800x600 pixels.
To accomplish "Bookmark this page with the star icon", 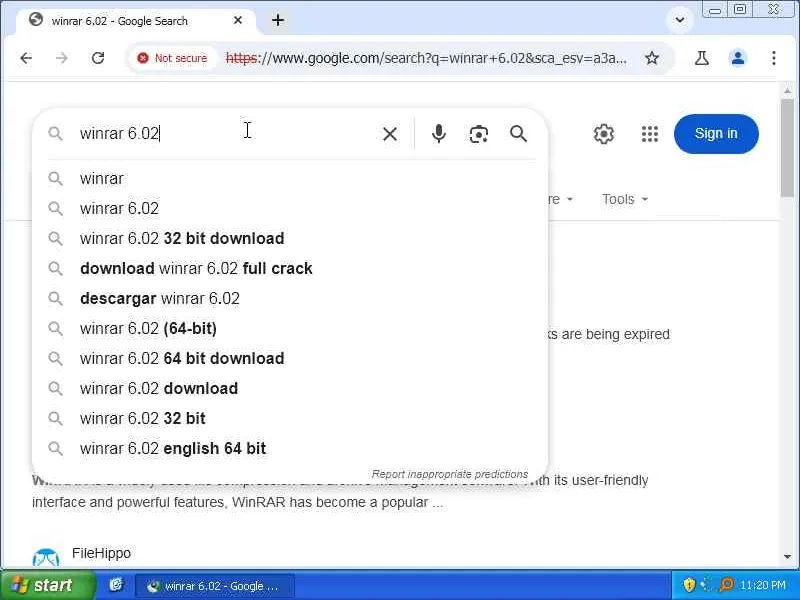I will coord(652,58).
